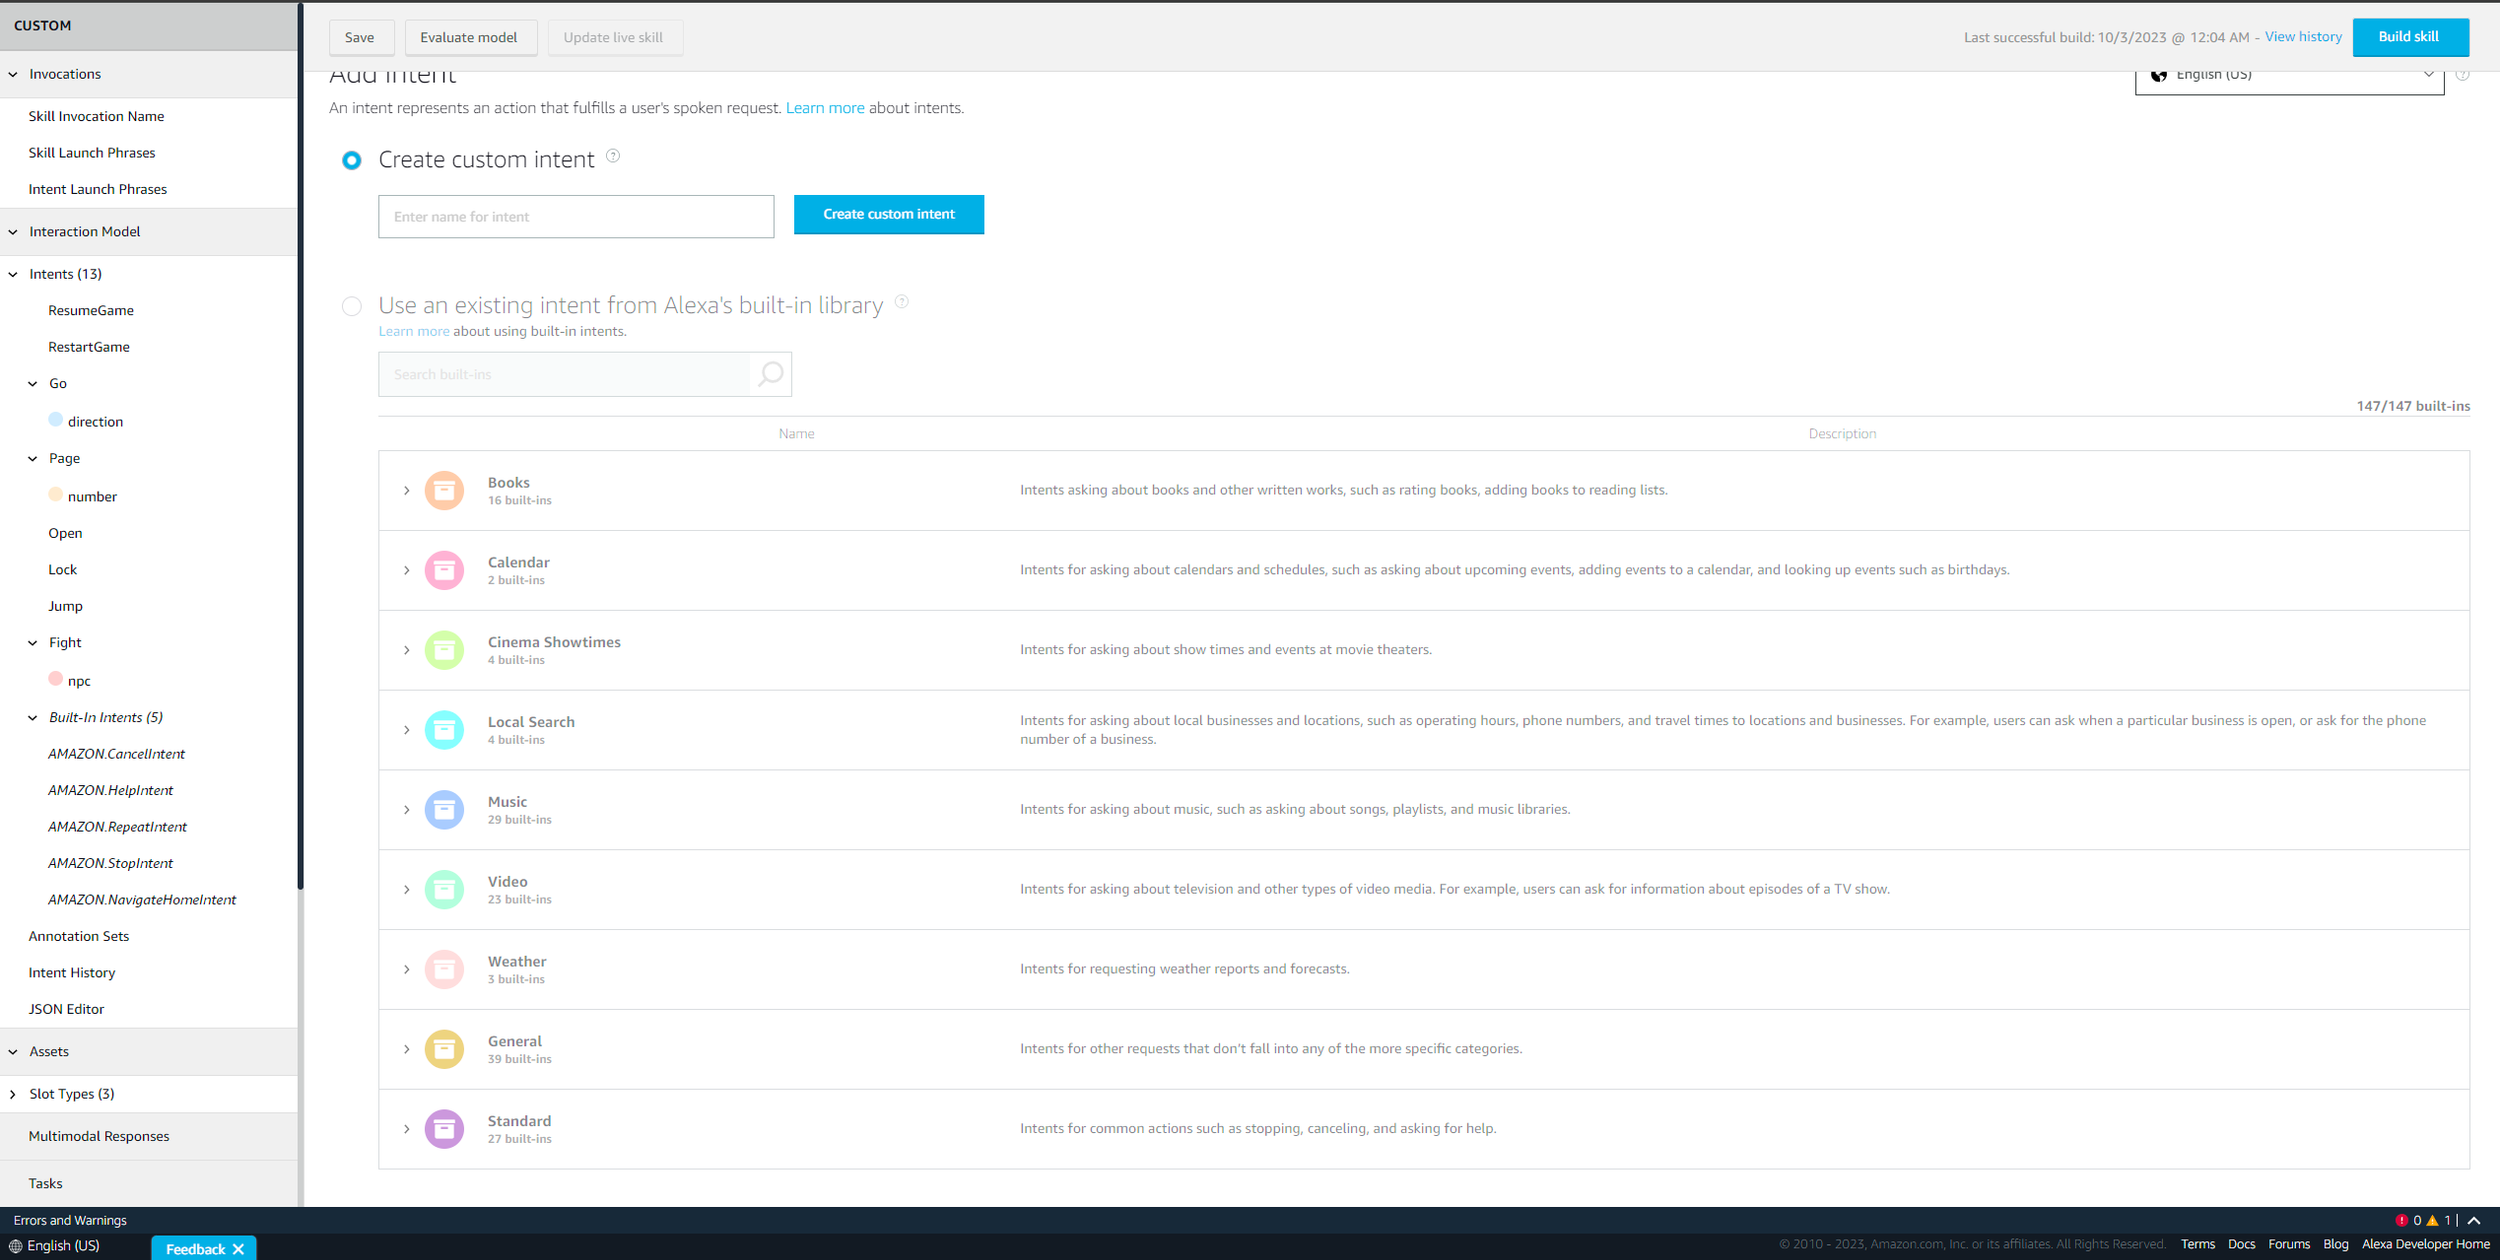Expand the Calendar built-ins row
Viewport: 2500px width, 1260px height.
tap(407, 570)
